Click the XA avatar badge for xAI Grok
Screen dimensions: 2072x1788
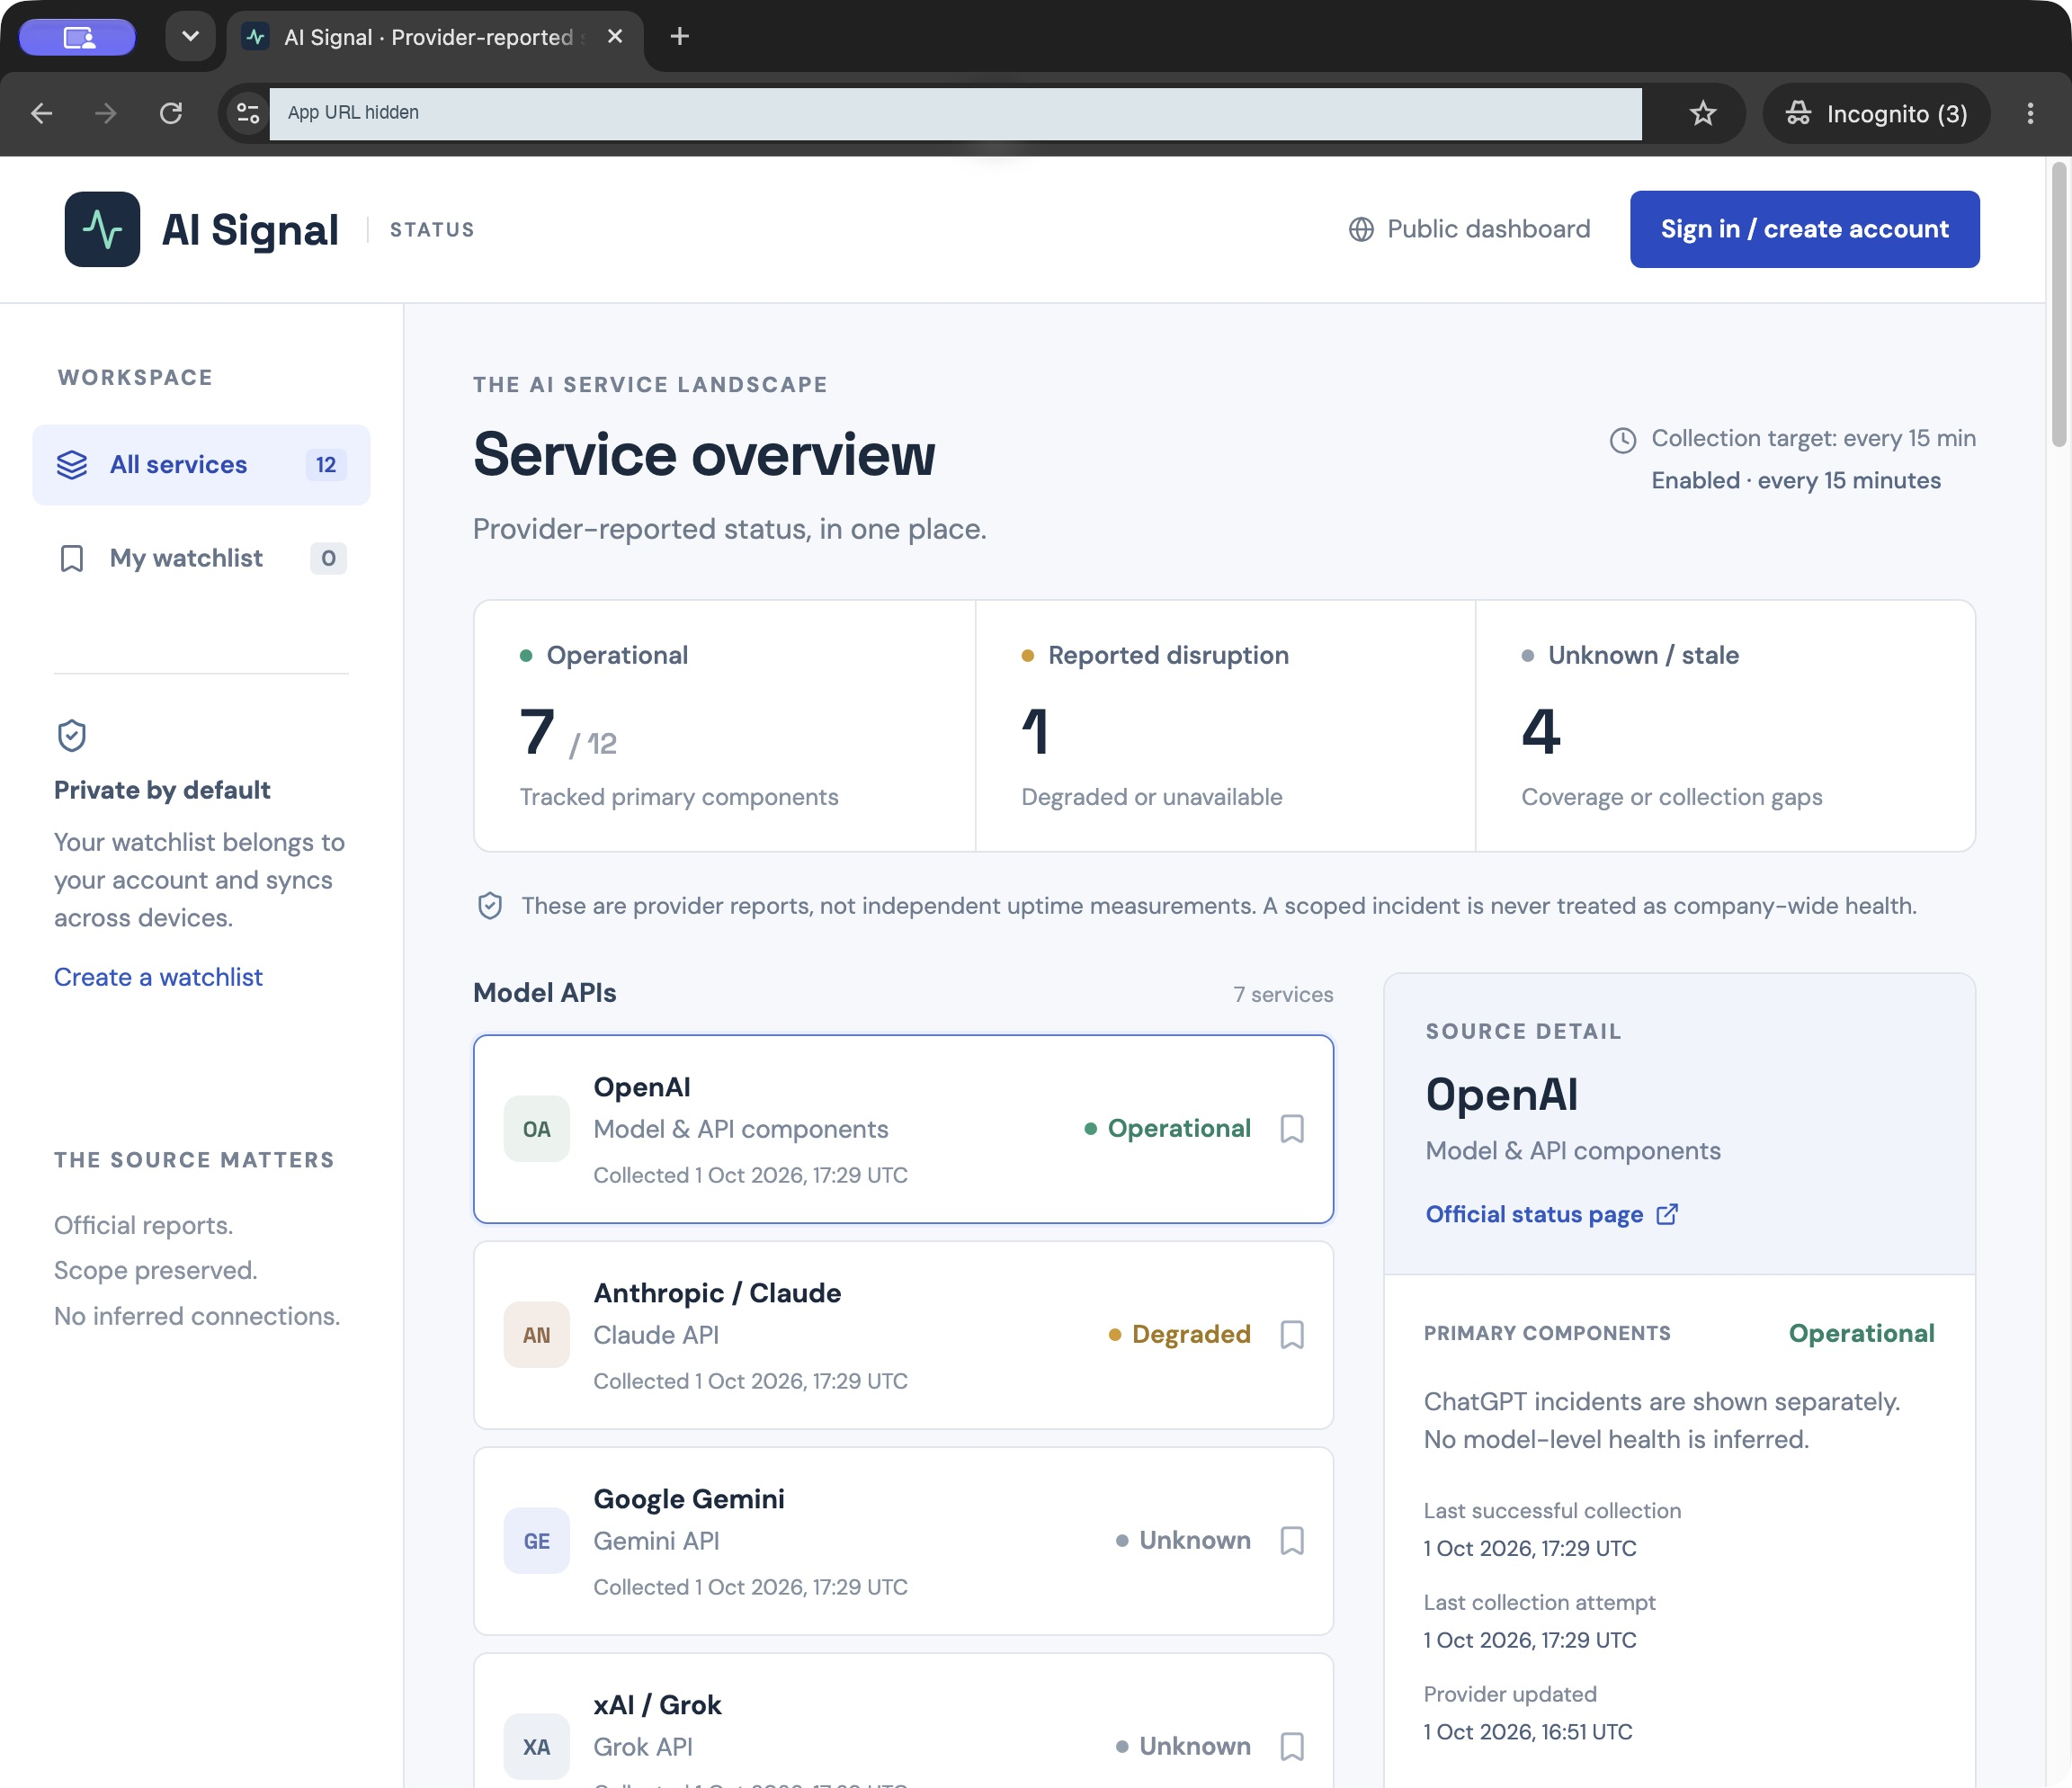pos(537,1747)
